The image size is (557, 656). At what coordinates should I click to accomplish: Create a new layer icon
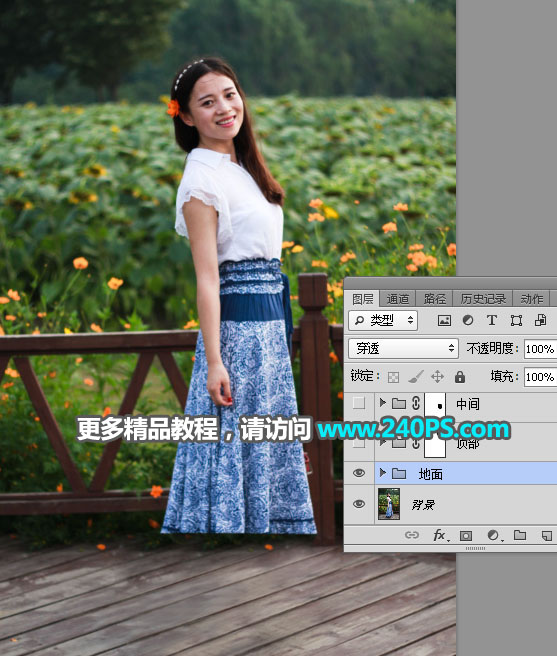547,536
